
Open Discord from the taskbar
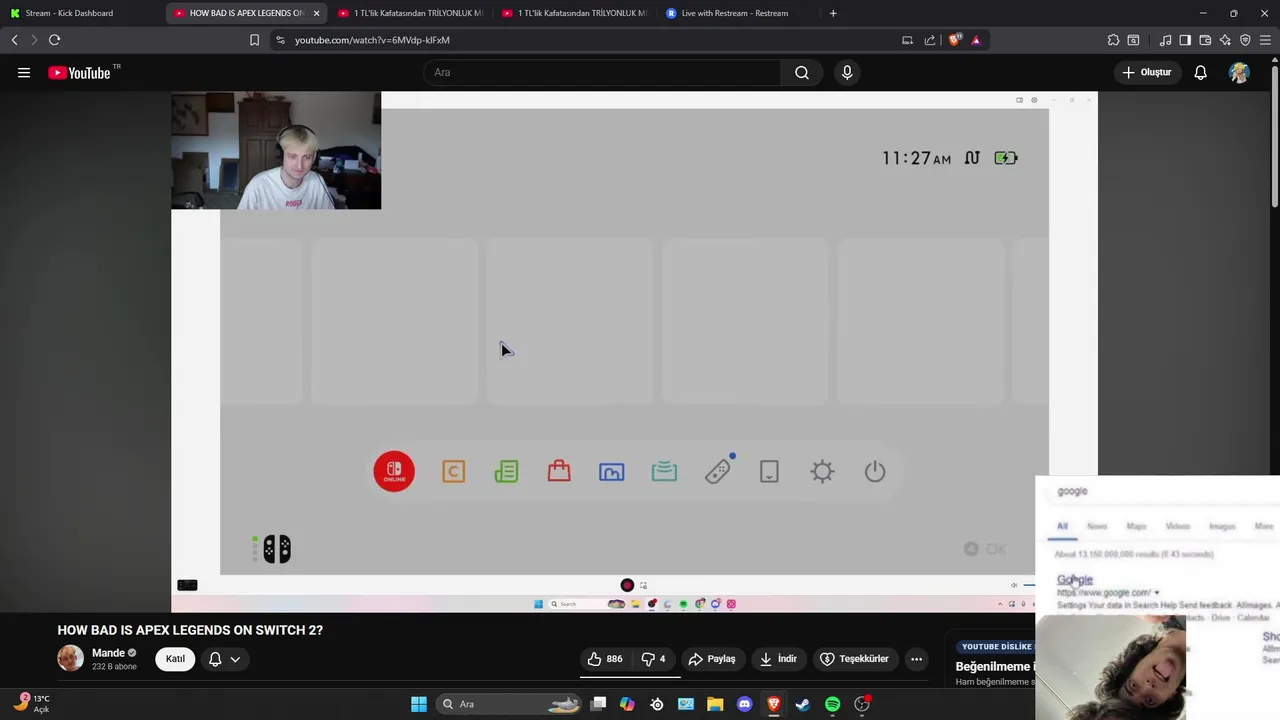(x=744, y=704)
